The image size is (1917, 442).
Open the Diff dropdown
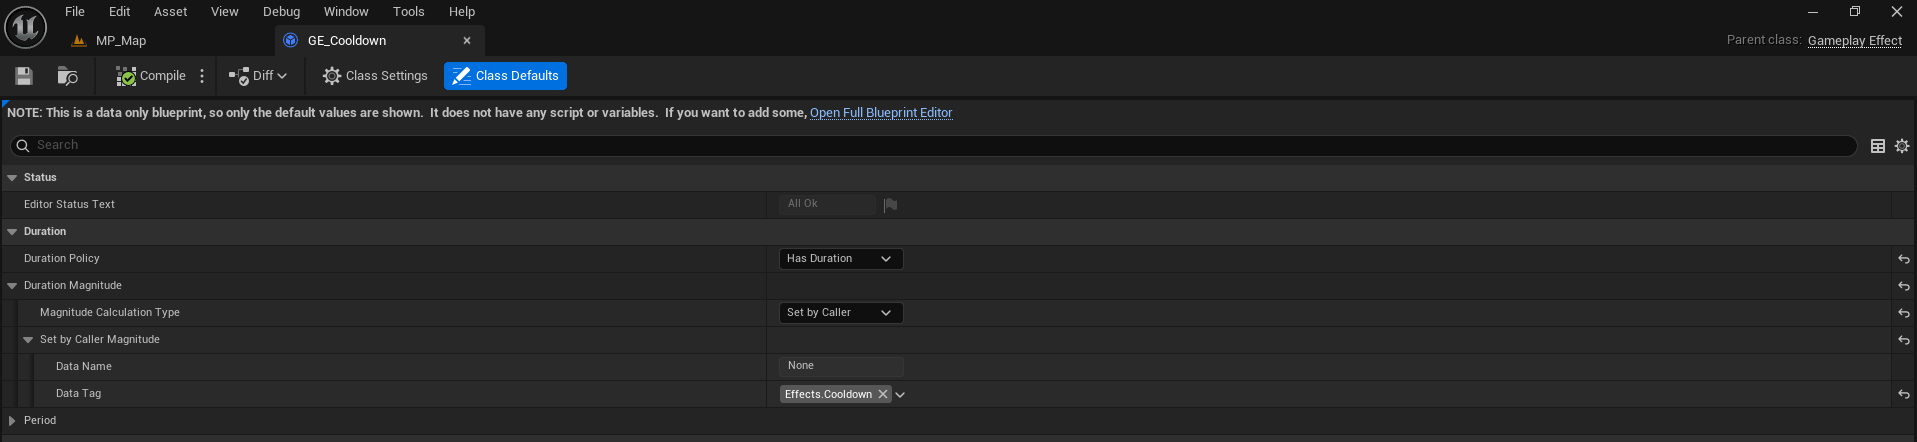(x=258, y=76)
